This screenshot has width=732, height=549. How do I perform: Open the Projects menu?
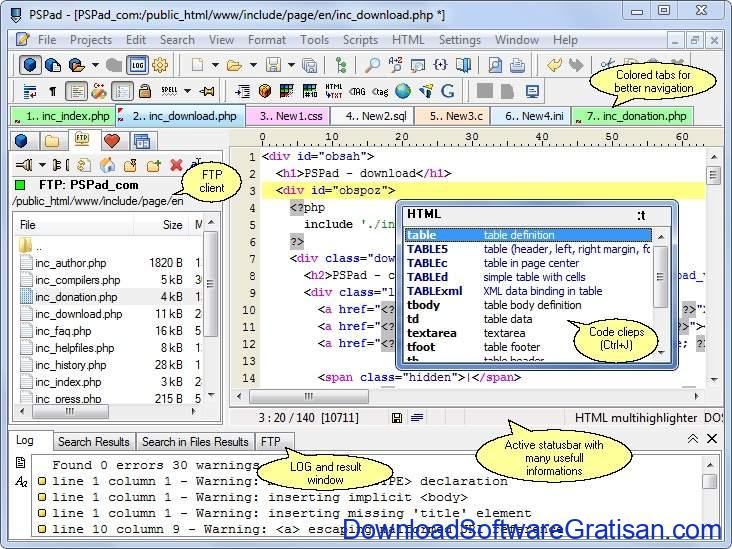(x=91, y=40)
